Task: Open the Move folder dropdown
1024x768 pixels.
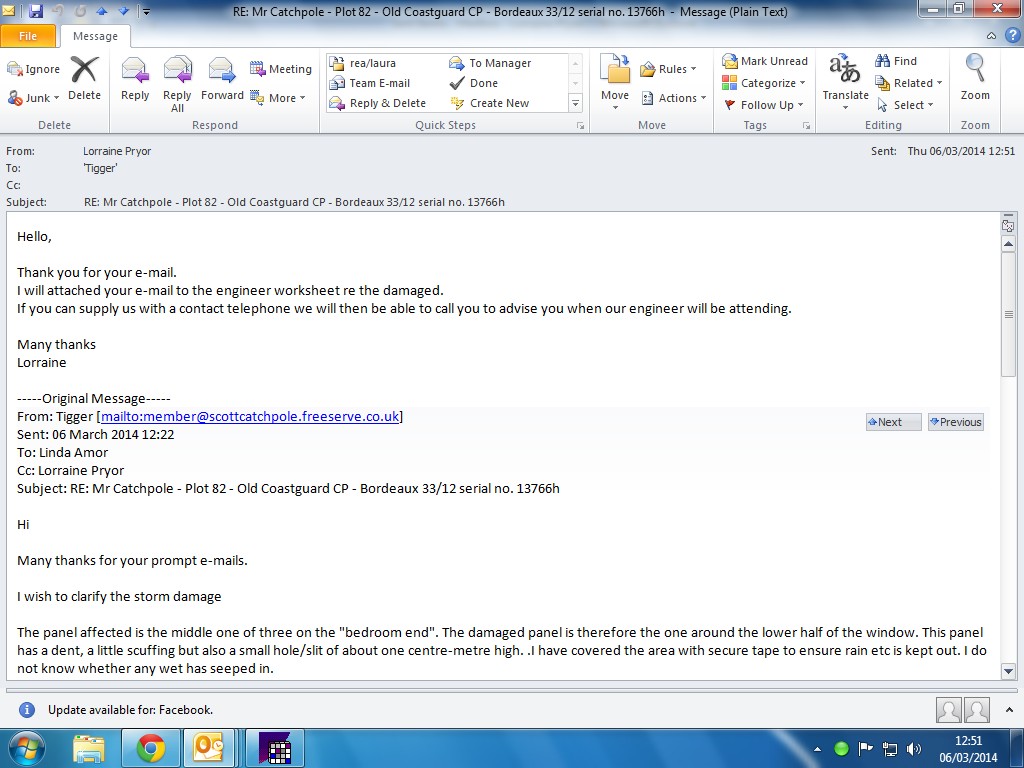Action: click(615, 84)
